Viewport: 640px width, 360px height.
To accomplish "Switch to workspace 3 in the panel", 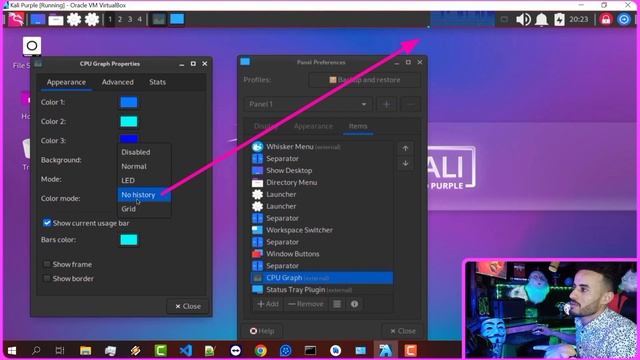I will coord(130,19).
